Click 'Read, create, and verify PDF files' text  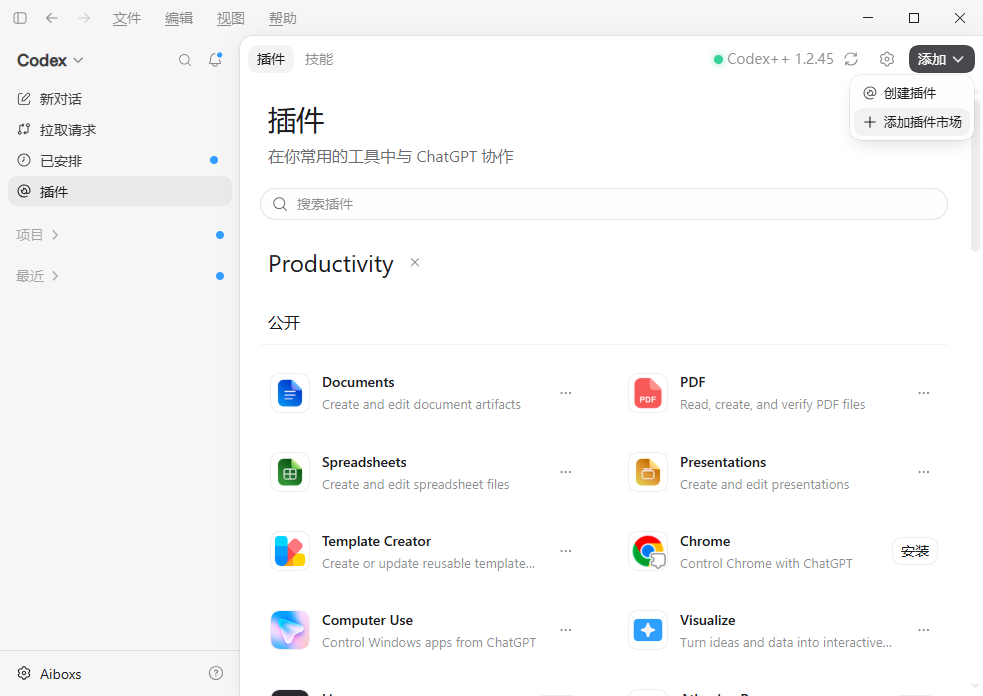[772, 404]
